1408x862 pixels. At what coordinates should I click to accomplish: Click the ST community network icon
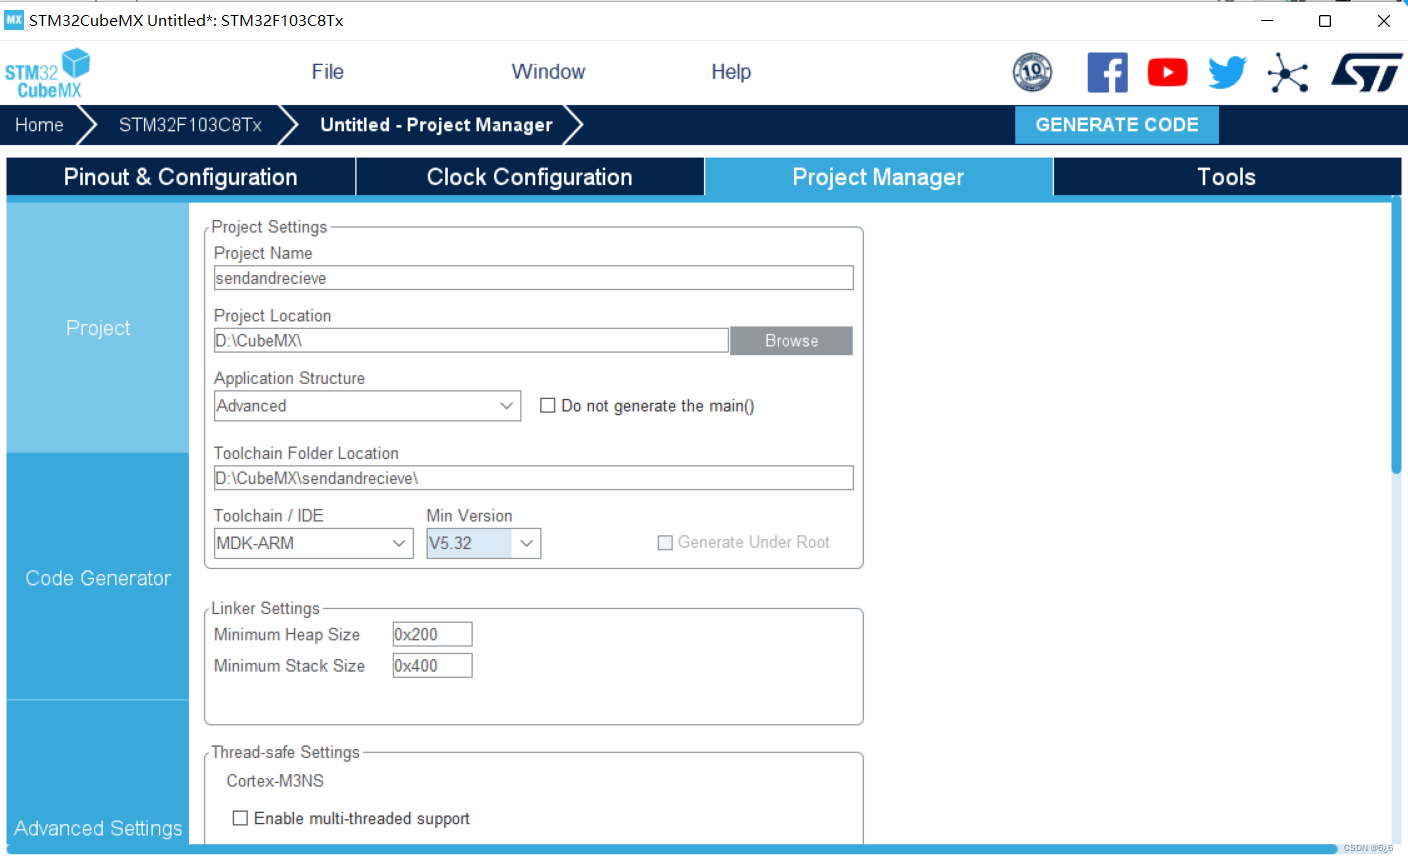pos(1288,73)
